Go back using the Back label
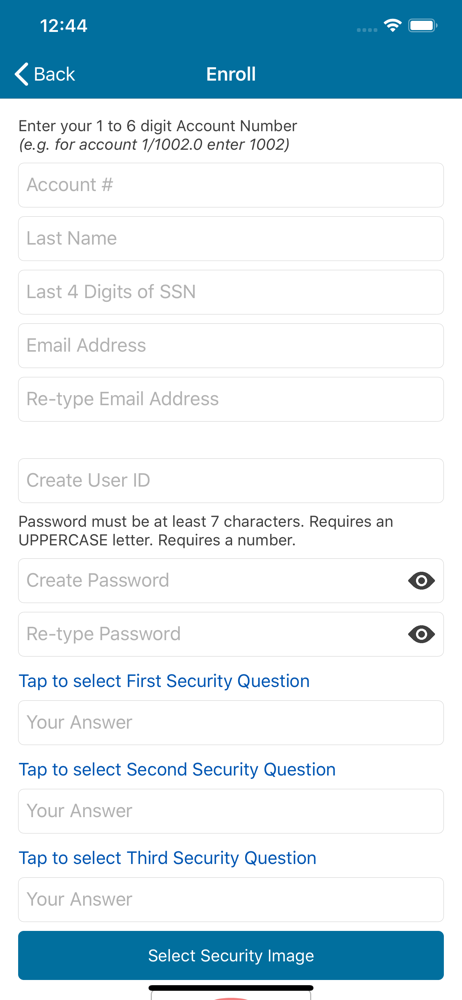This screenshot has height=1000, width=462. point(54,75)
